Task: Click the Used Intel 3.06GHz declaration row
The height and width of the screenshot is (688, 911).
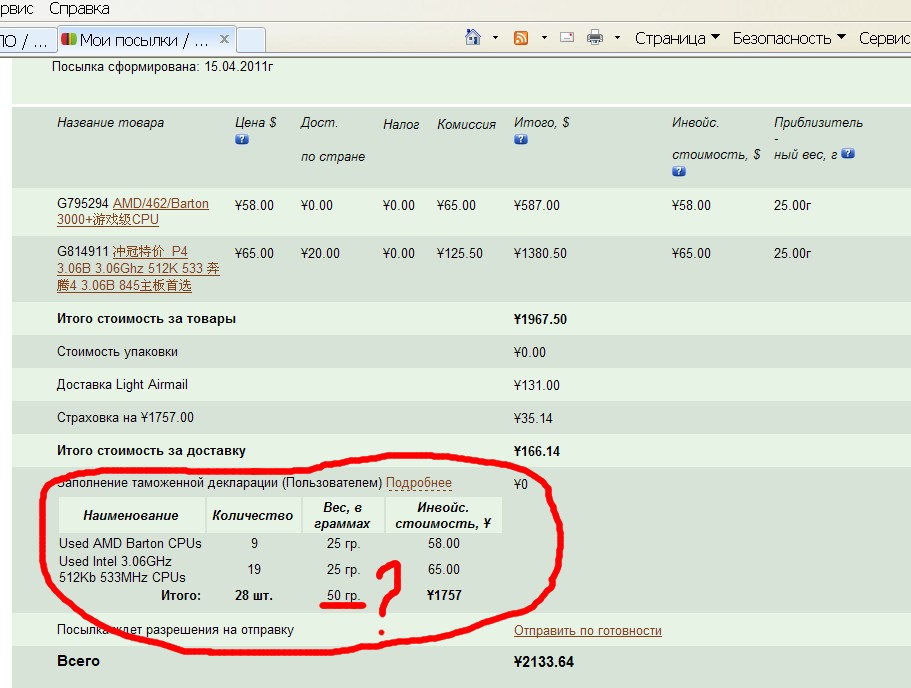Action: coord(123,569)
